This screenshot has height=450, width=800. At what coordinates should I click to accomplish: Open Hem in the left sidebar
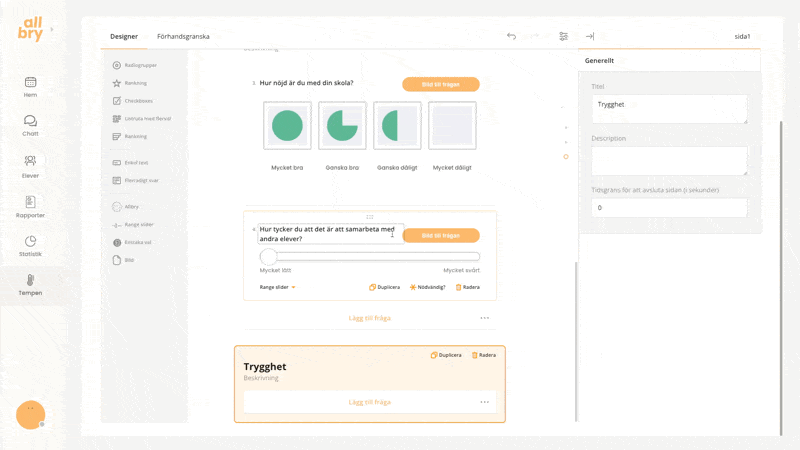coord(30,87)
